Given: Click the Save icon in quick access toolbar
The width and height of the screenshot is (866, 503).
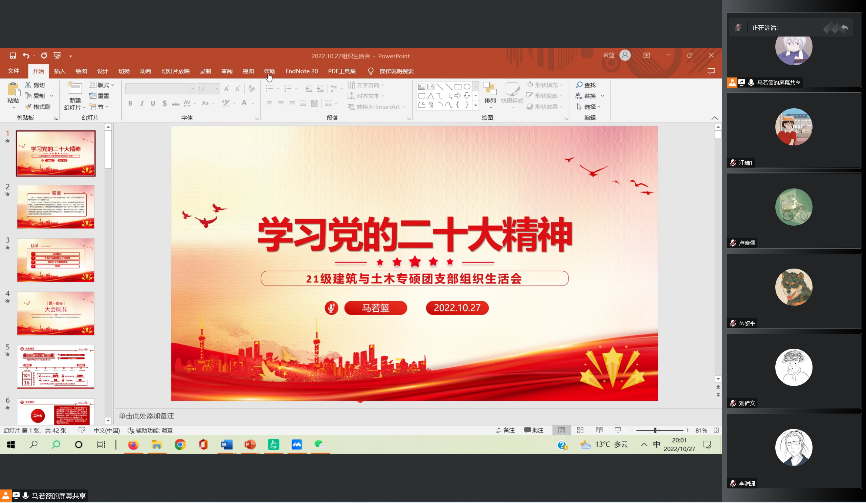Looking at the screenshot, I should (10, 56).
